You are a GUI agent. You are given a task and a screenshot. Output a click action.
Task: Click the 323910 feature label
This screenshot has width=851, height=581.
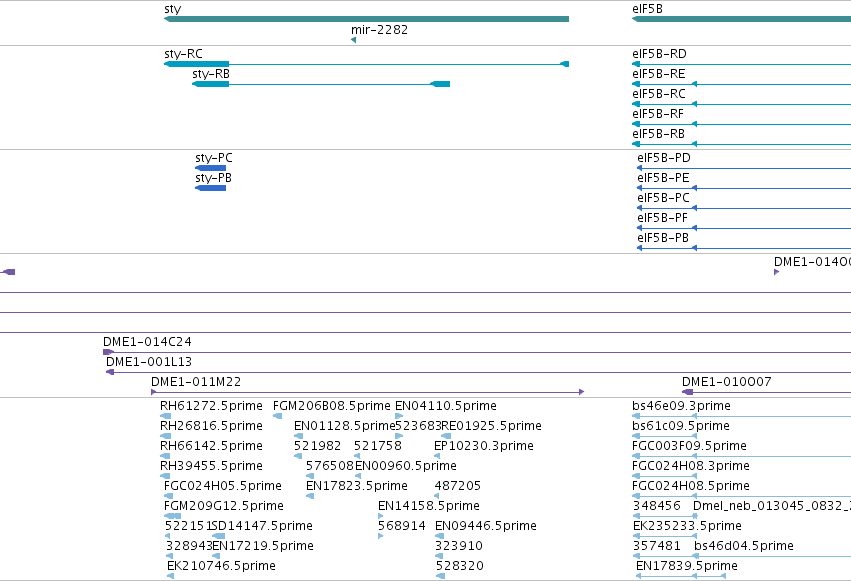pyautogui.click(x=459, y=546)
